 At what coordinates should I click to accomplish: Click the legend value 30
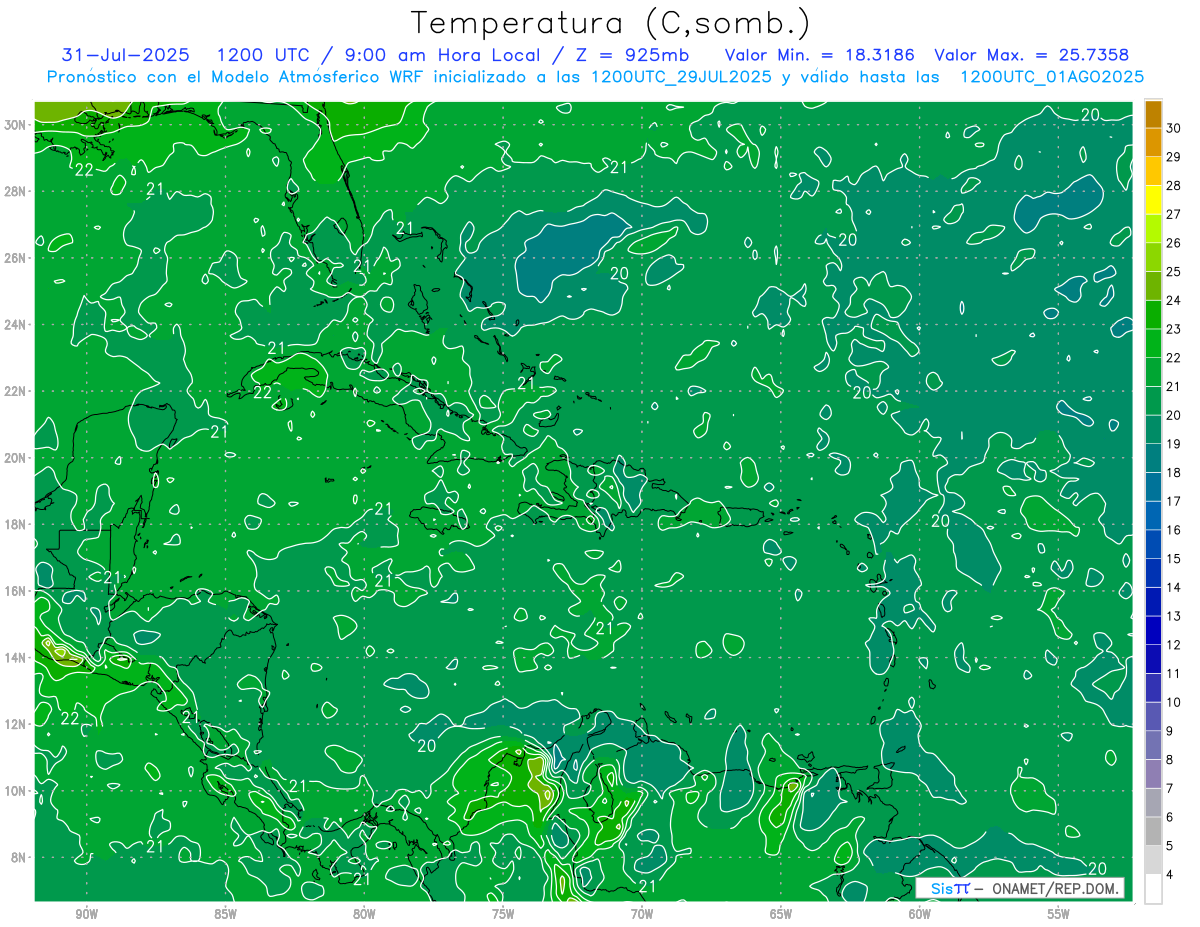point(1173,128)
